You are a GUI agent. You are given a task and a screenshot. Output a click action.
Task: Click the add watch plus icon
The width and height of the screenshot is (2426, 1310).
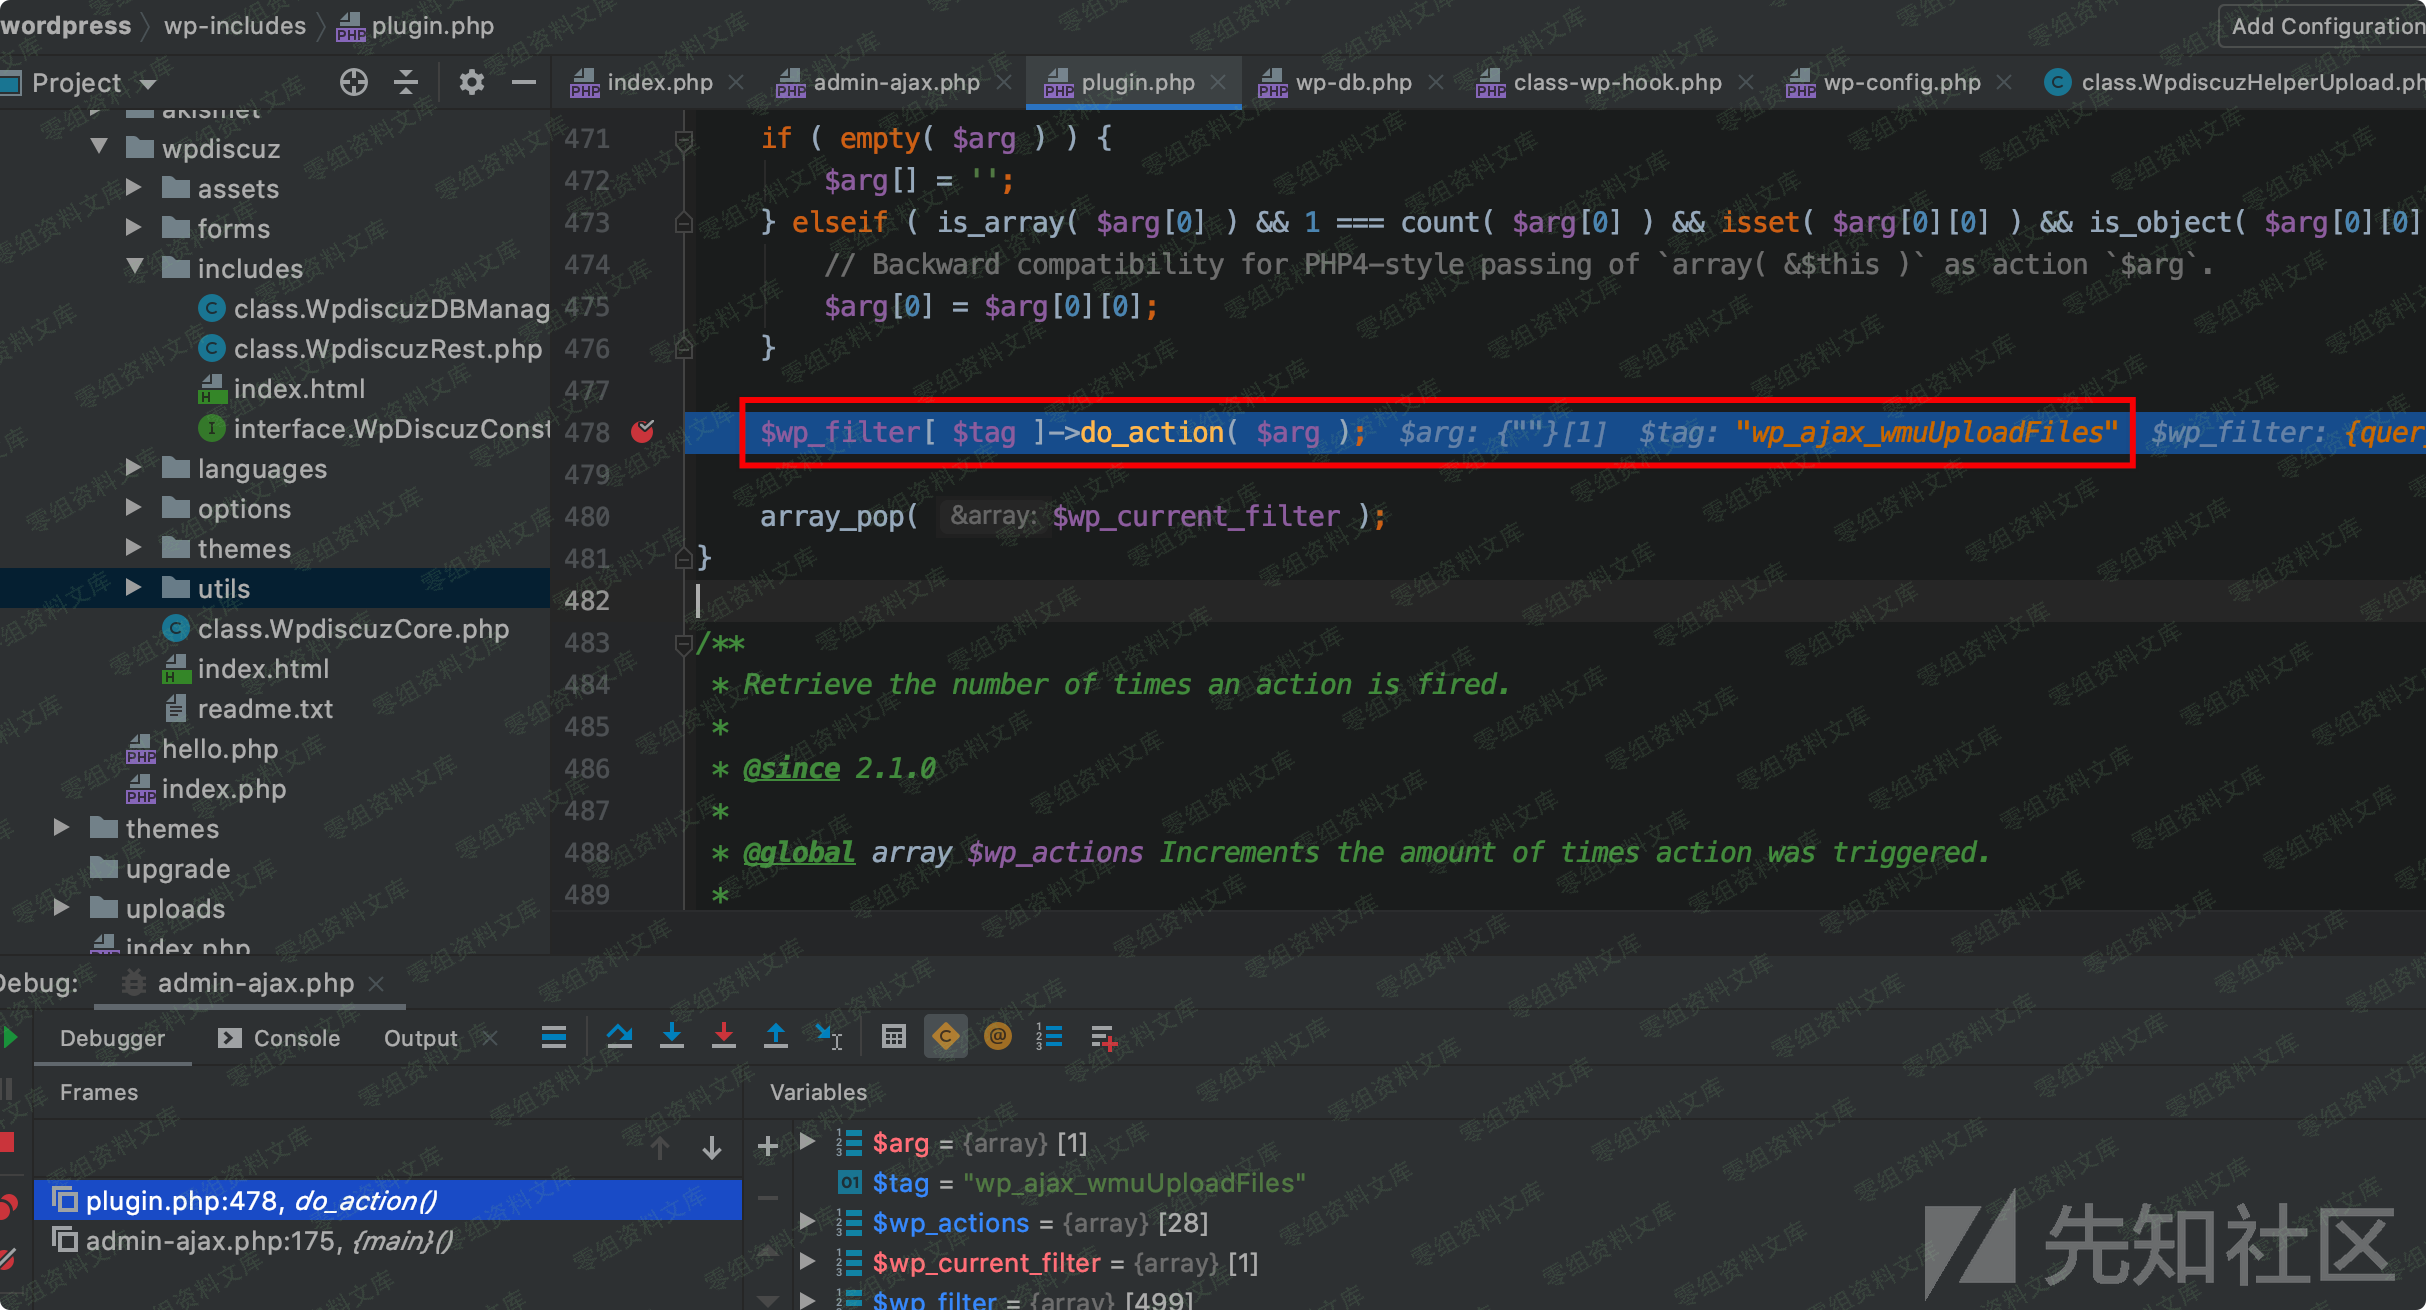pos(768,1146)
